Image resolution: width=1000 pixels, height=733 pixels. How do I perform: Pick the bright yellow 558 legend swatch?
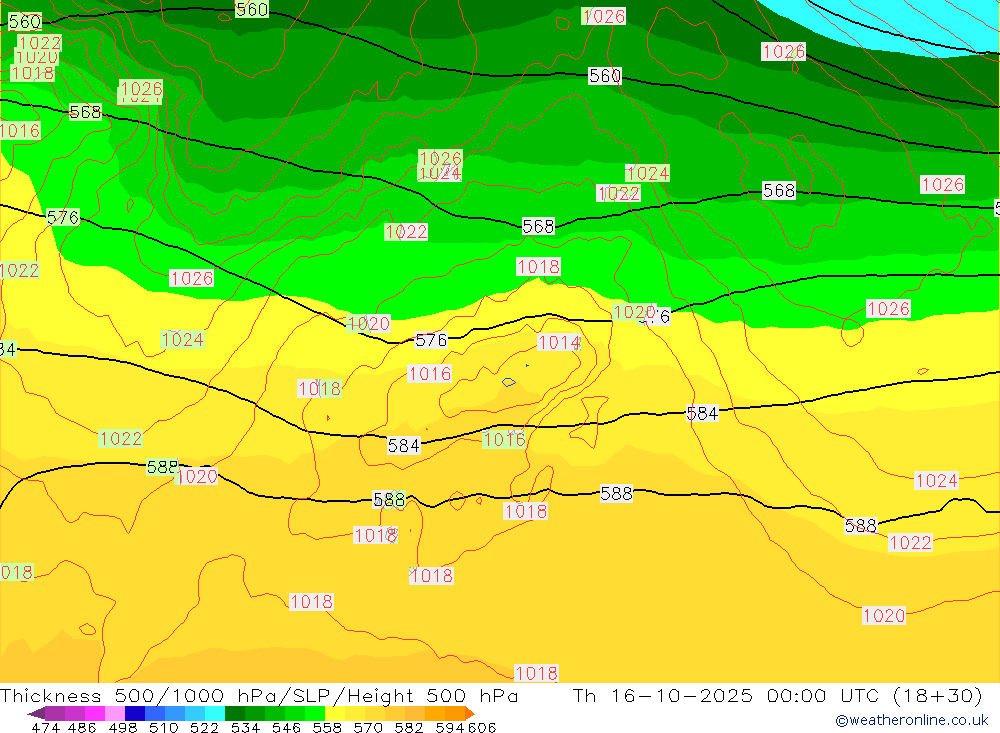point(335,713)
